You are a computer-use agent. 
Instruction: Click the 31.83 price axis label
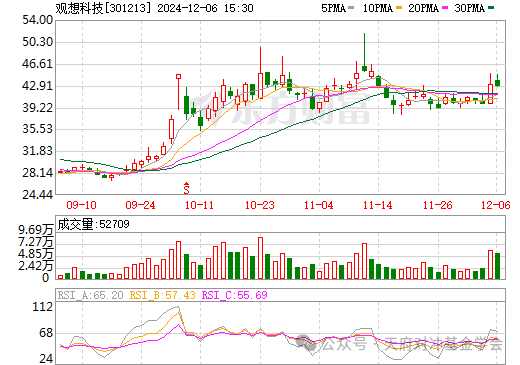tap(38, 151)
